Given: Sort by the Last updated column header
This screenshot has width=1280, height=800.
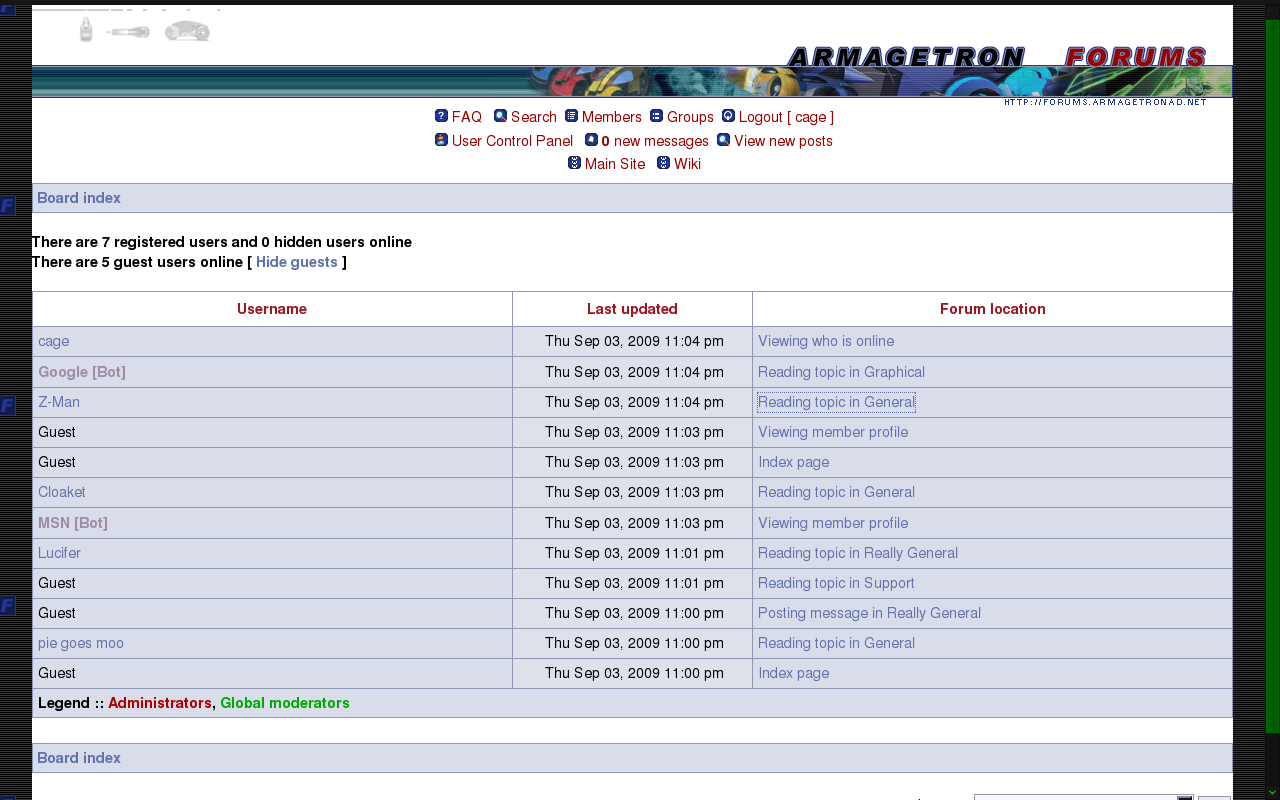Looking at the screenshot, I should pos(632,309).
